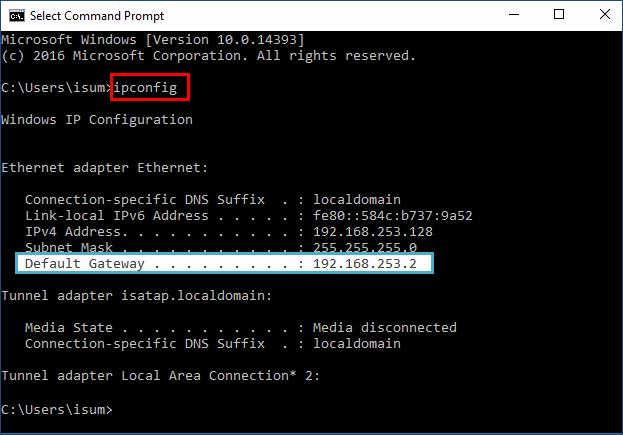Click the last C:\Users\isum> prompt line
Screen dimensions: 623x435
click(x=56, y=409)
